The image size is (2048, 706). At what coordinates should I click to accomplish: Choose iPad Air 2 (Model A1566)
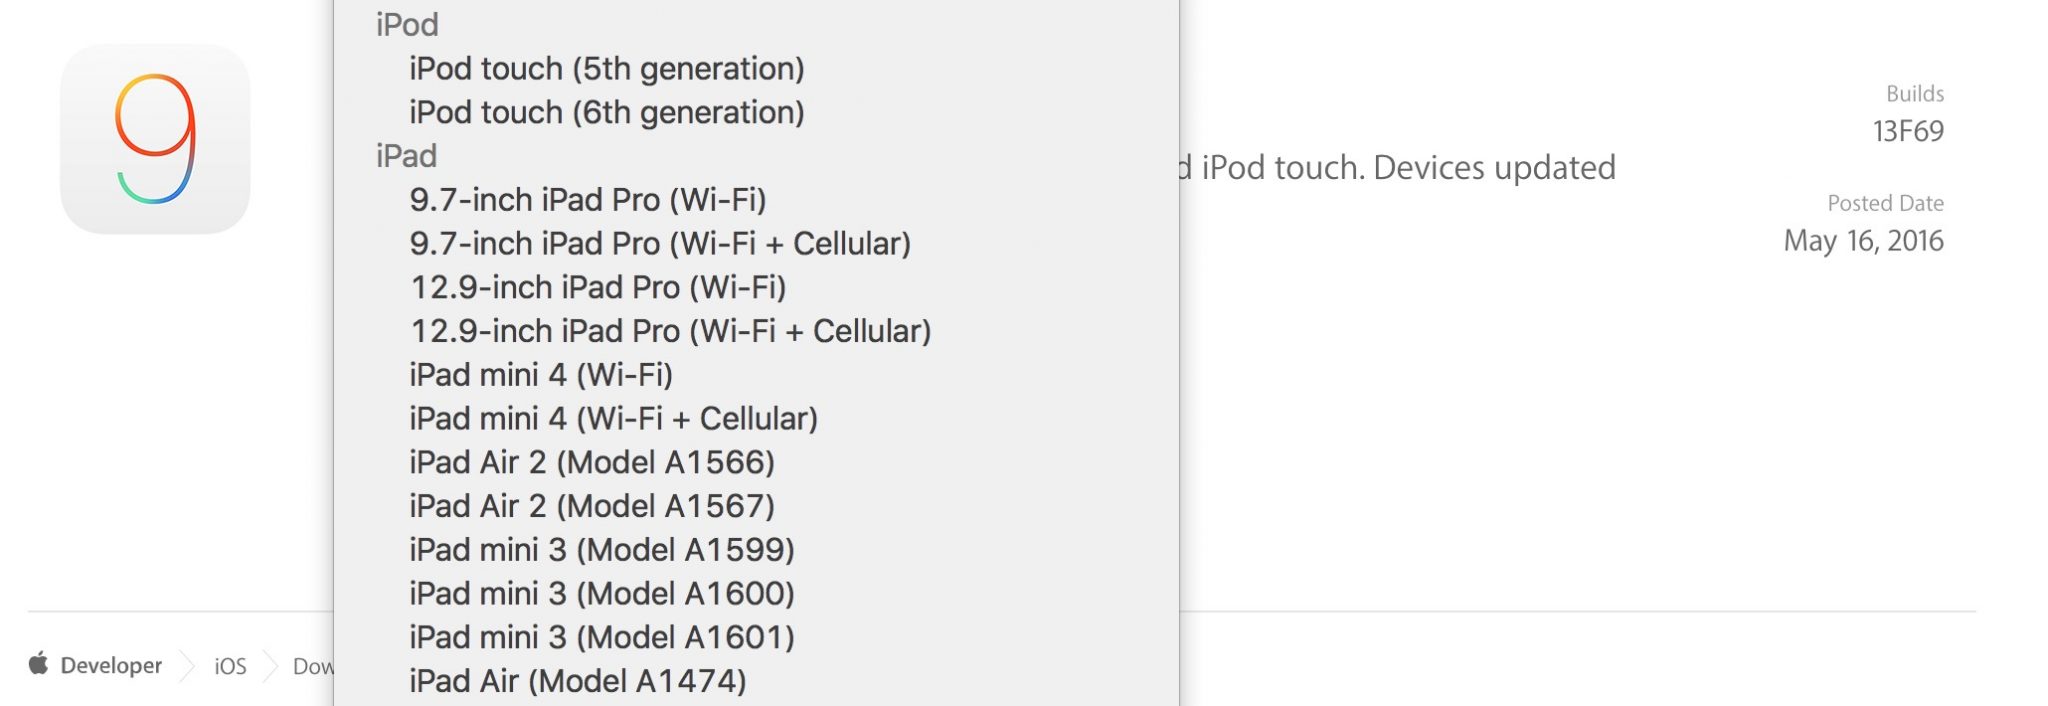pyautogui.click(x=594, y=461)
